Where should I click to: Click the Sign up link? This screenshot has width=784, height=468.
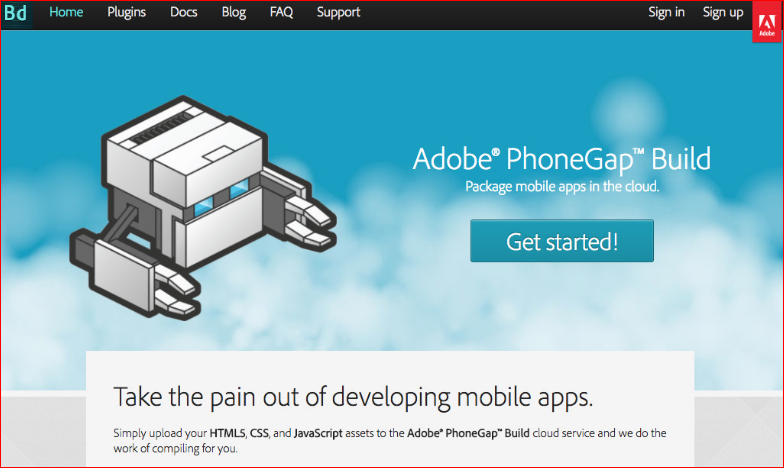point(722,12)
